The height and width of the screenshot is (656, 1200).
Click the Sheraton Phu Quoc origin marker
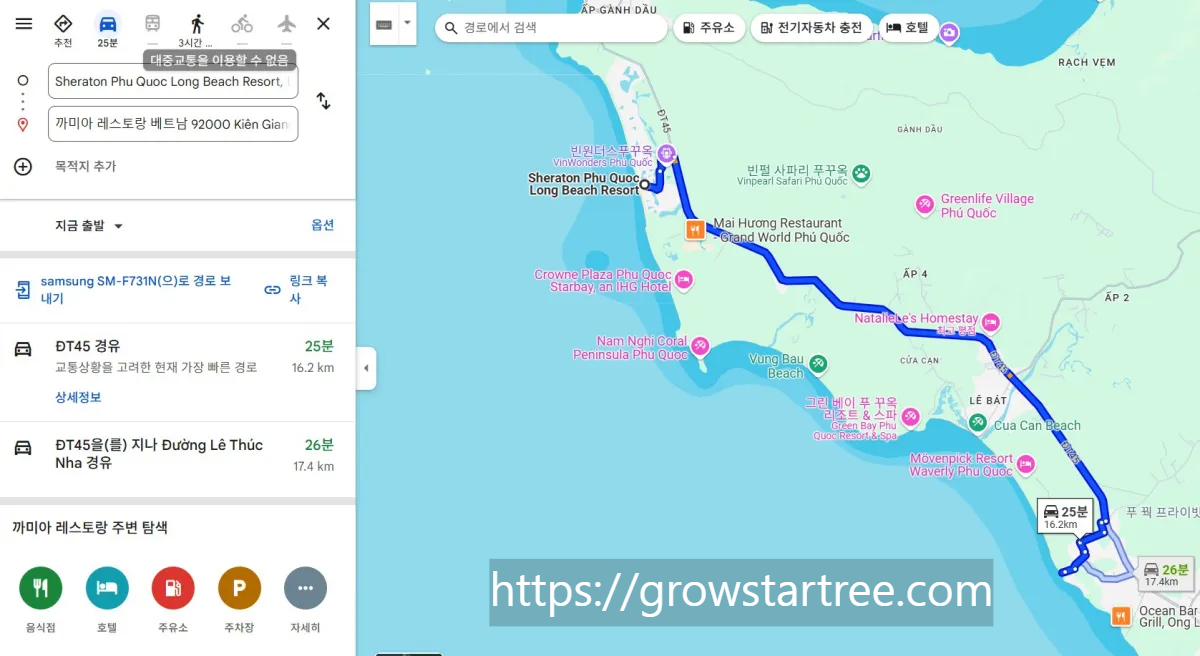(645, 184)
